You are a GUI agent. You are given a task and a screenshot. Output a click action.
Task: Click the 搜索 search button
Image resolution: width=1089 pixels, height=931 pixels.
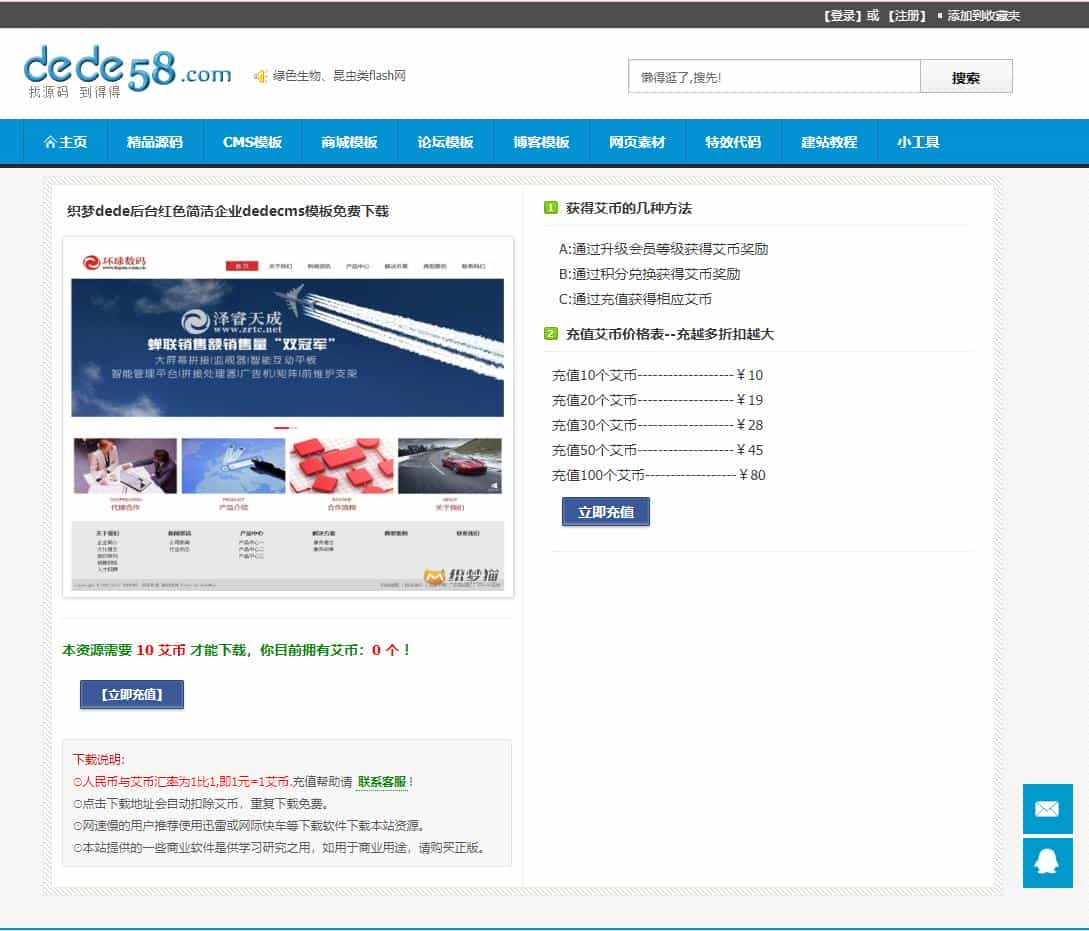coord(966,75)
